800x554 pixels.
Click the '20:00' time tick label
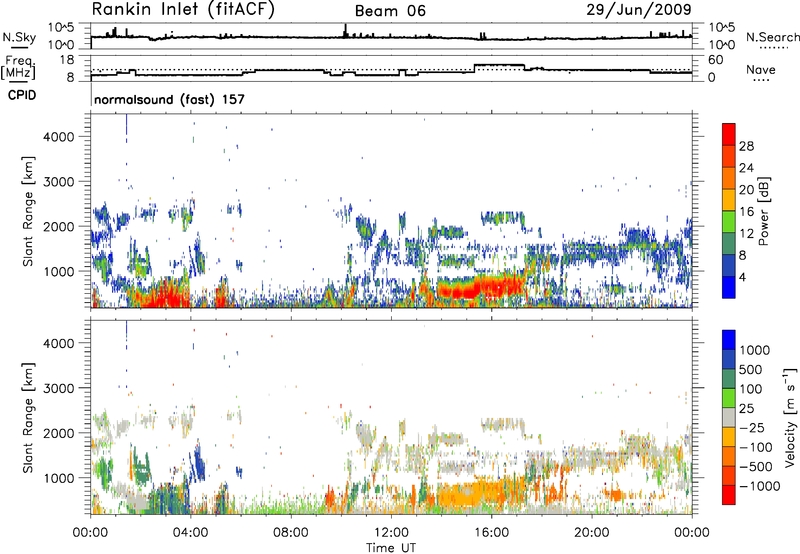click(x=592, y=533)
